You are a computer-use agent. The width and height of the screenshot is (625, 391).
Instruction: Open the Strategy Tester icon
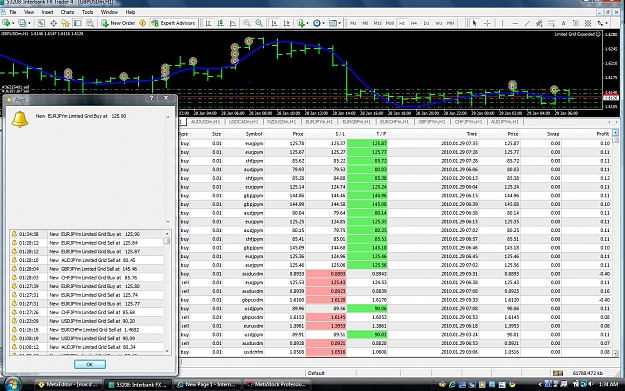90,23
